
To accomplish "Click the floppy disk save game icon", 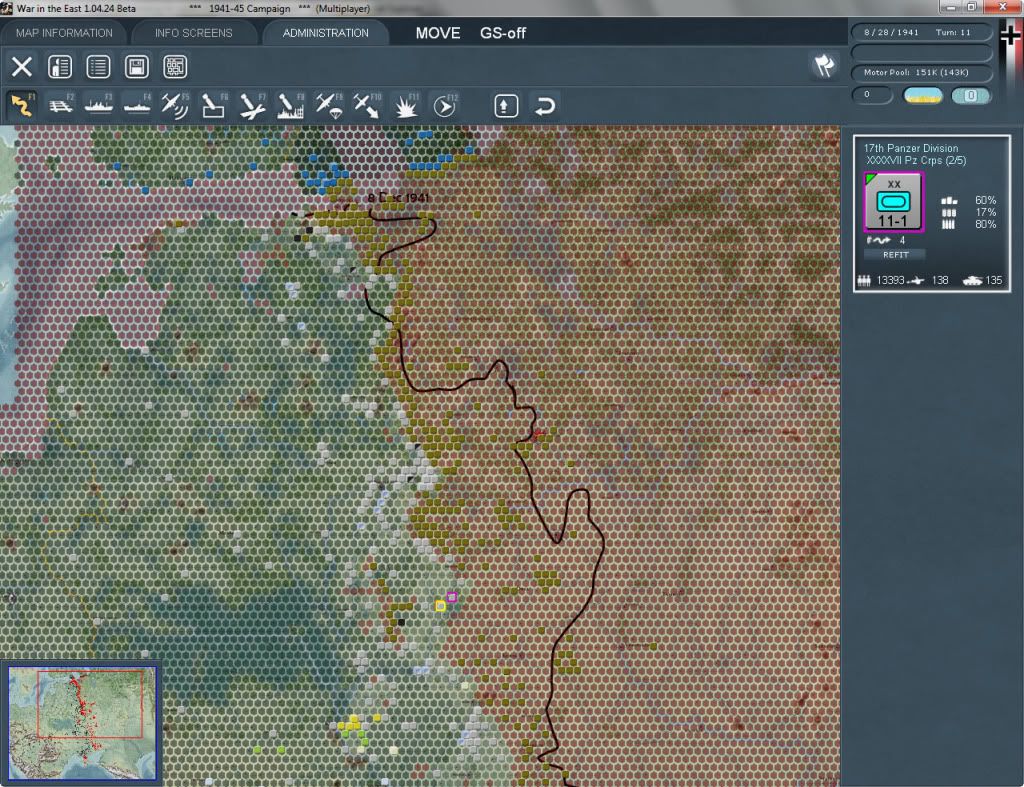I will click(x=136, y=67).
